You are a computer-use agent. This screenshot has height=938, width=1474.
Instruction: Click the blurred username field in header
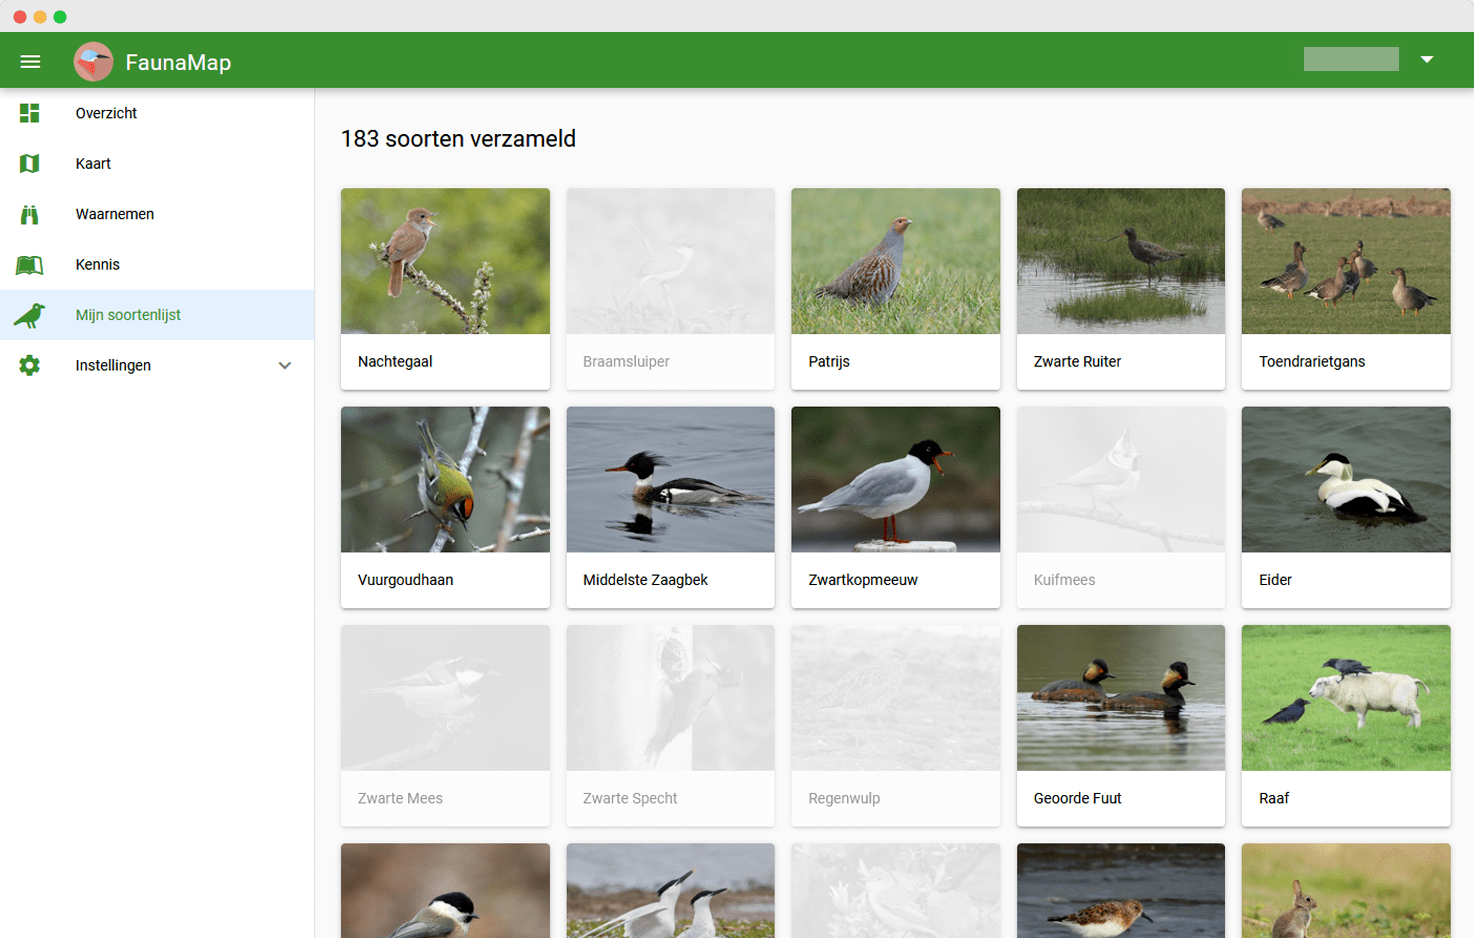(x=1350, y=60)
